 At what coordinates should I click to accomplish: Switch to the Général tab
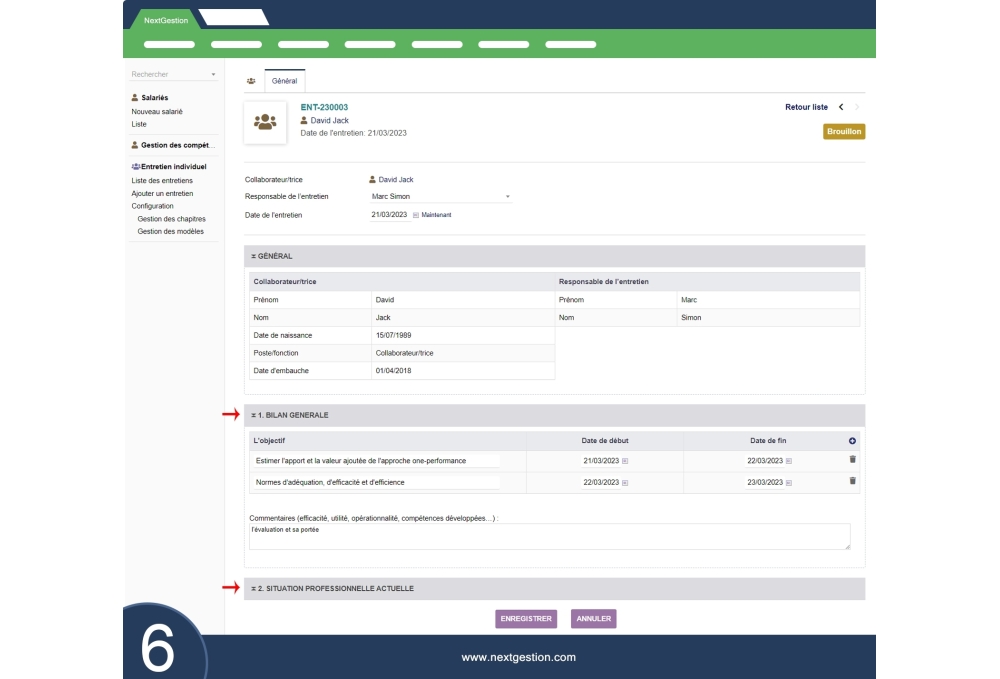pos(284,80)
